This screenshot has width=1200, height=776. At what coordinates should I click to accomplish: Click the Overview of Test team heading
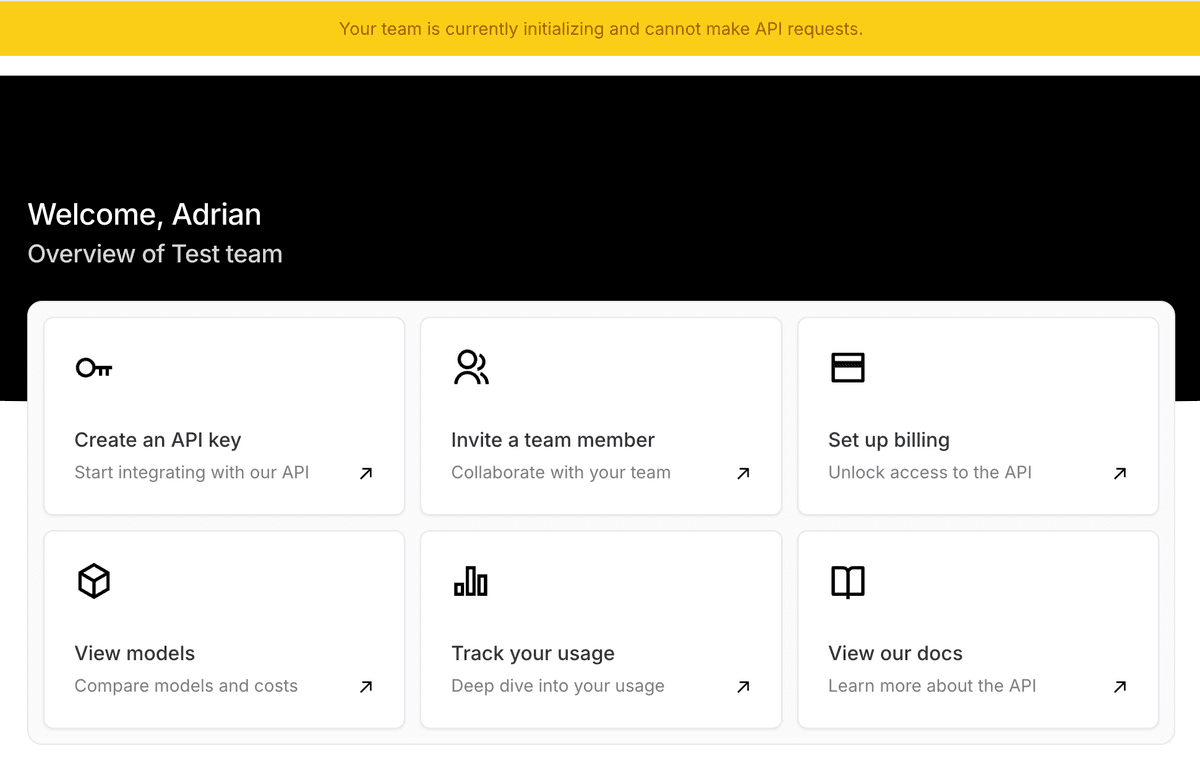(x=154, y=254)
